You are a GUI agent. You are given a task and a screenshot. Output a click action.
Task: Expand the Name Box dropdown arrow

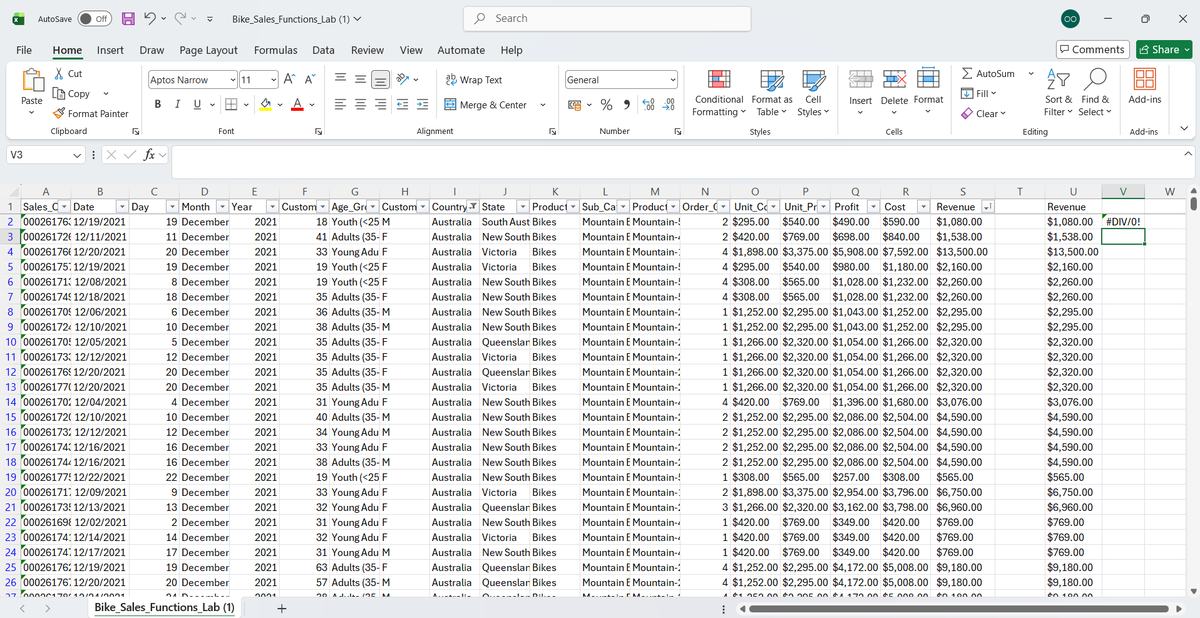78,155
